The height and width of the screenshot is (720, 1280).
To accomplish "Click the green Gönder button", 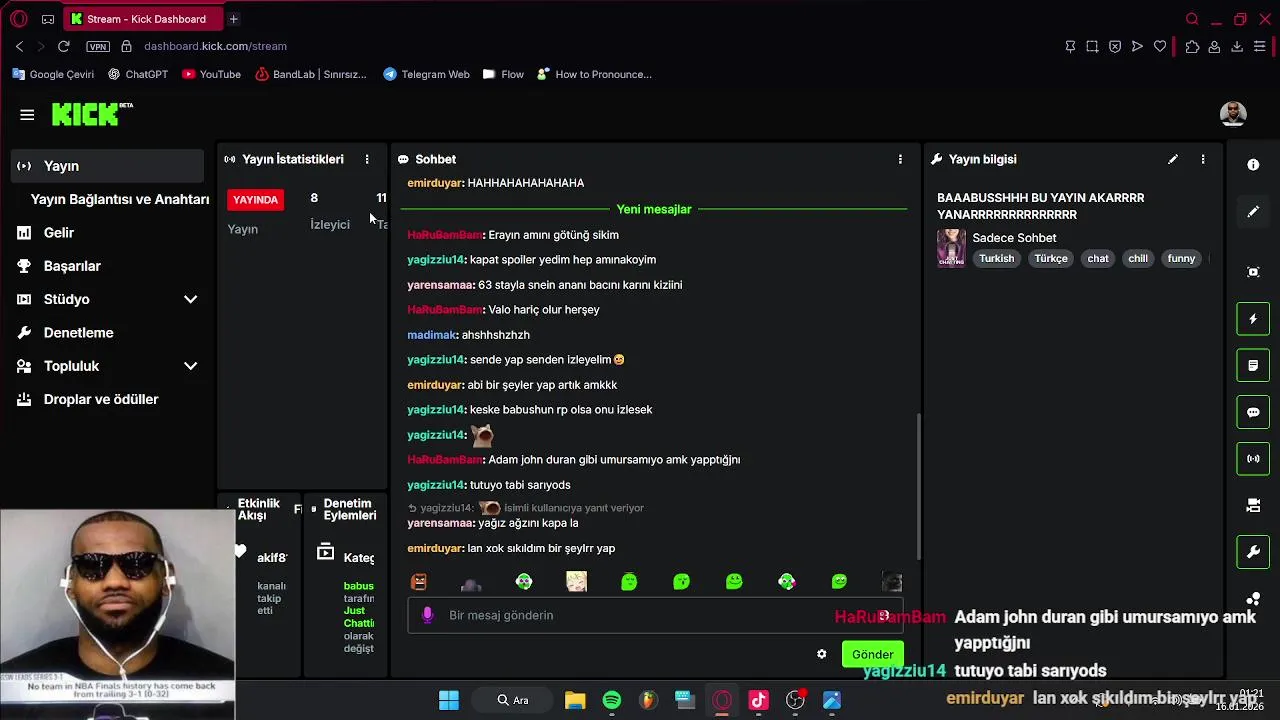I will coord(873,654).
